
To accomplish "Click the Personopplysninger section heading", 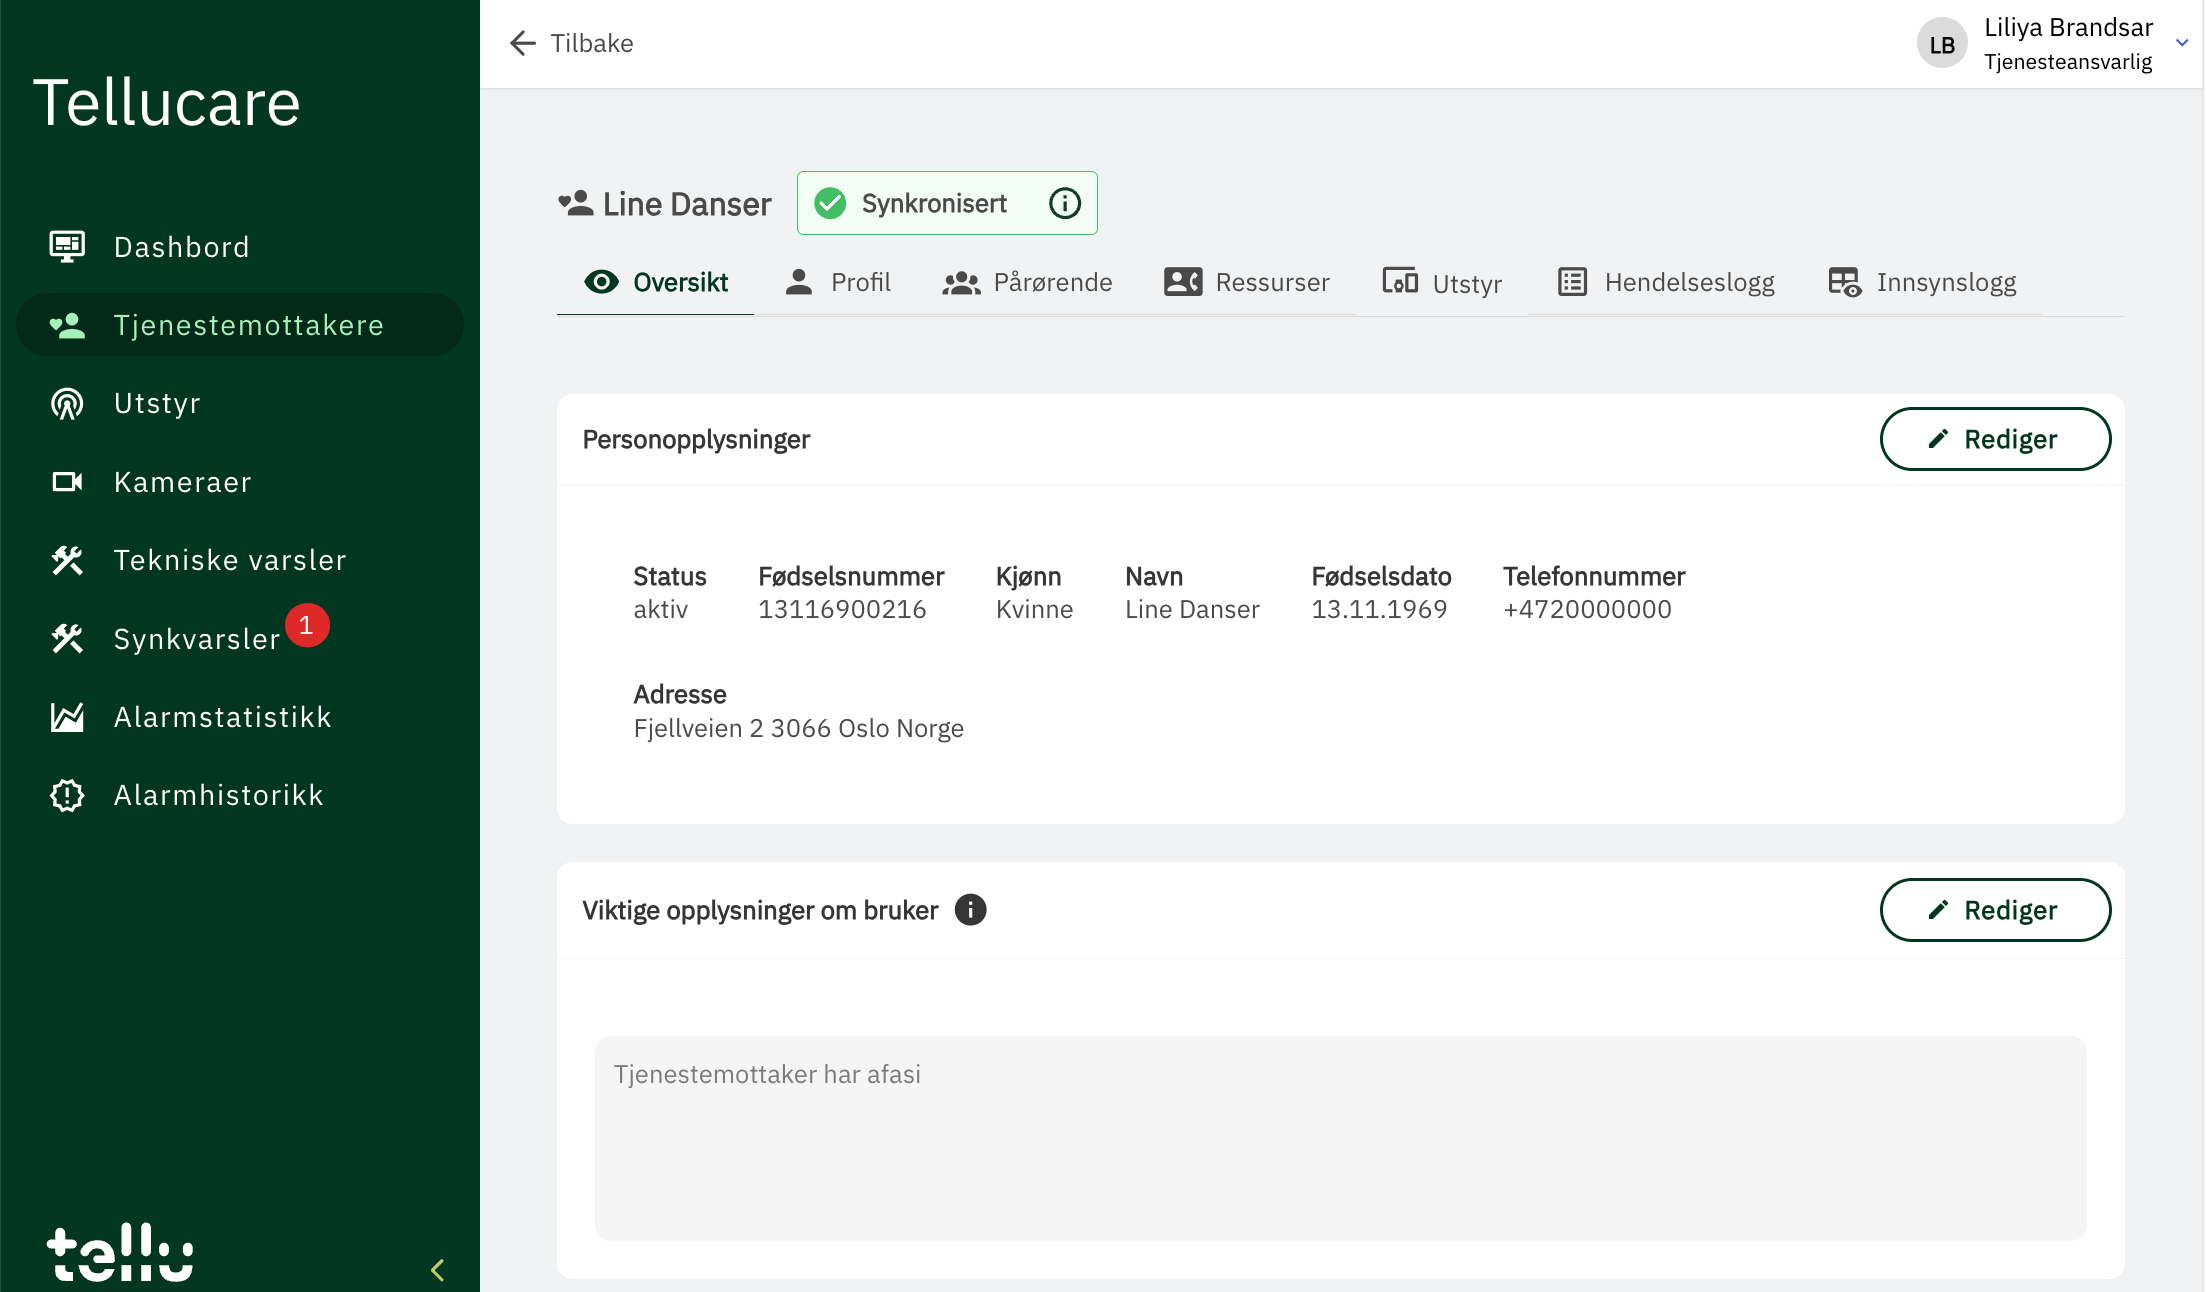I will point(696,439).
